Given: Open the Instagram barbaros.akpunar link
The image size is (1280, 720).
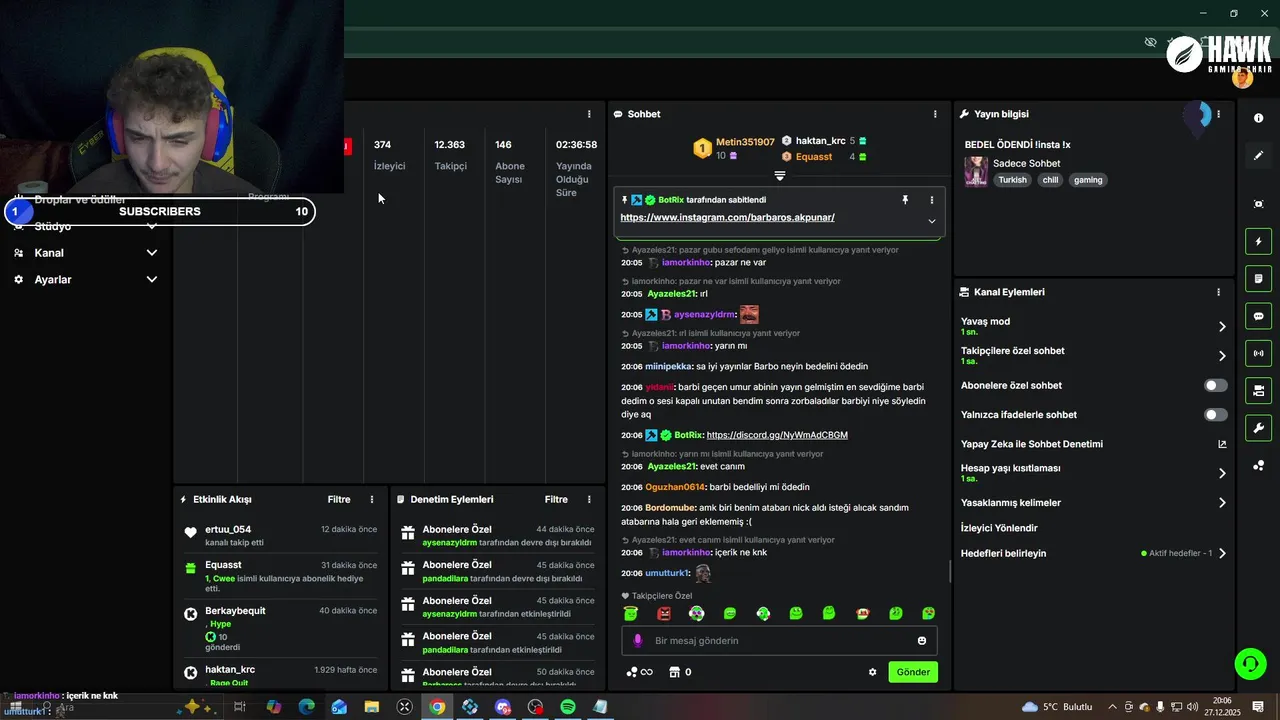Looking at the screenshot, I should point(727,217).
